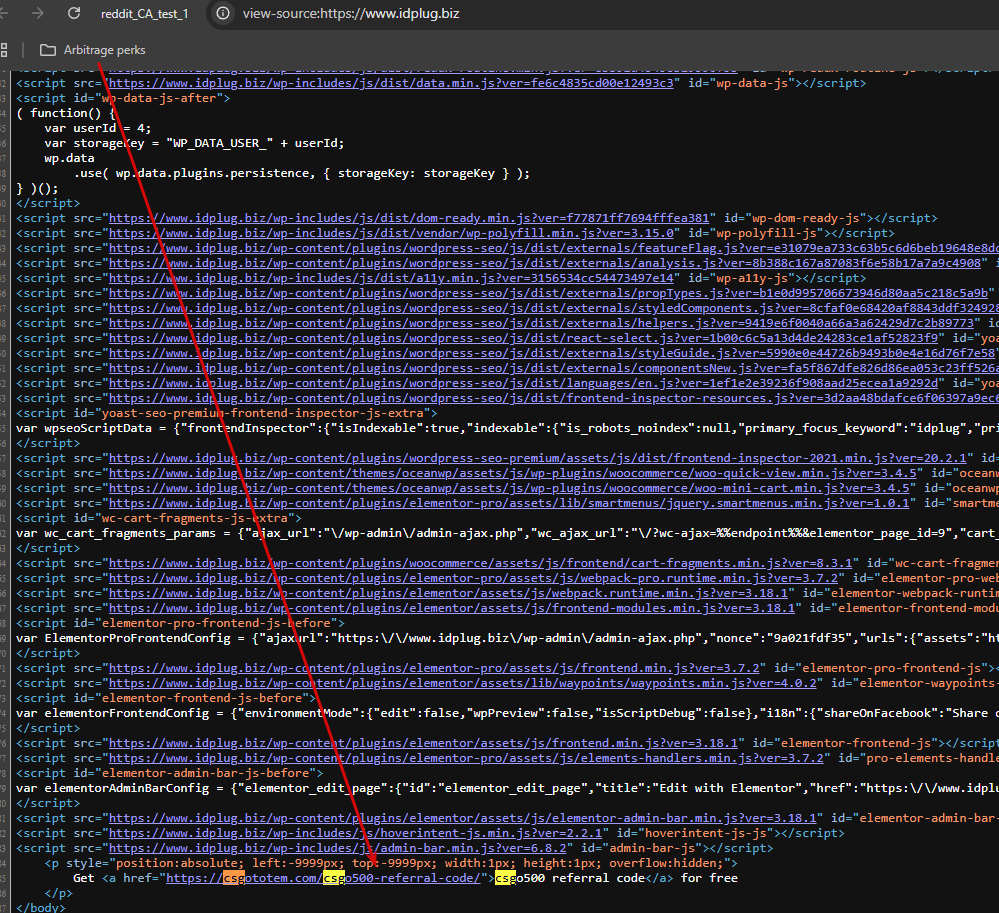Click the 'var elementorFrontendConfig' line

[x=507, y=713]
